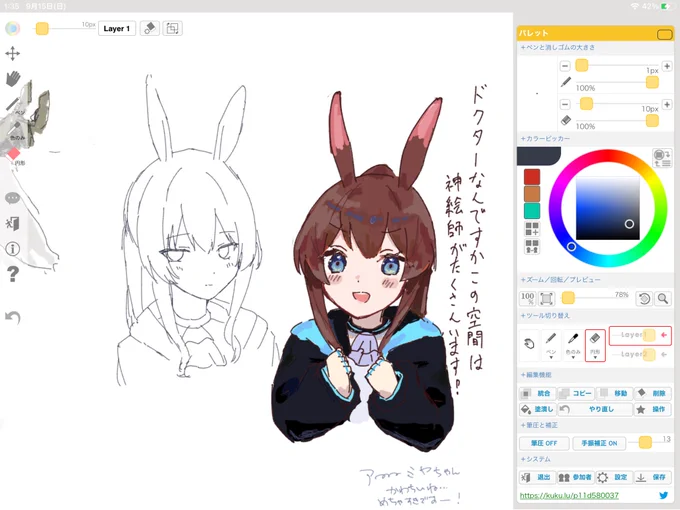Increase eraser size with the plus button

(x=667, y=105)
